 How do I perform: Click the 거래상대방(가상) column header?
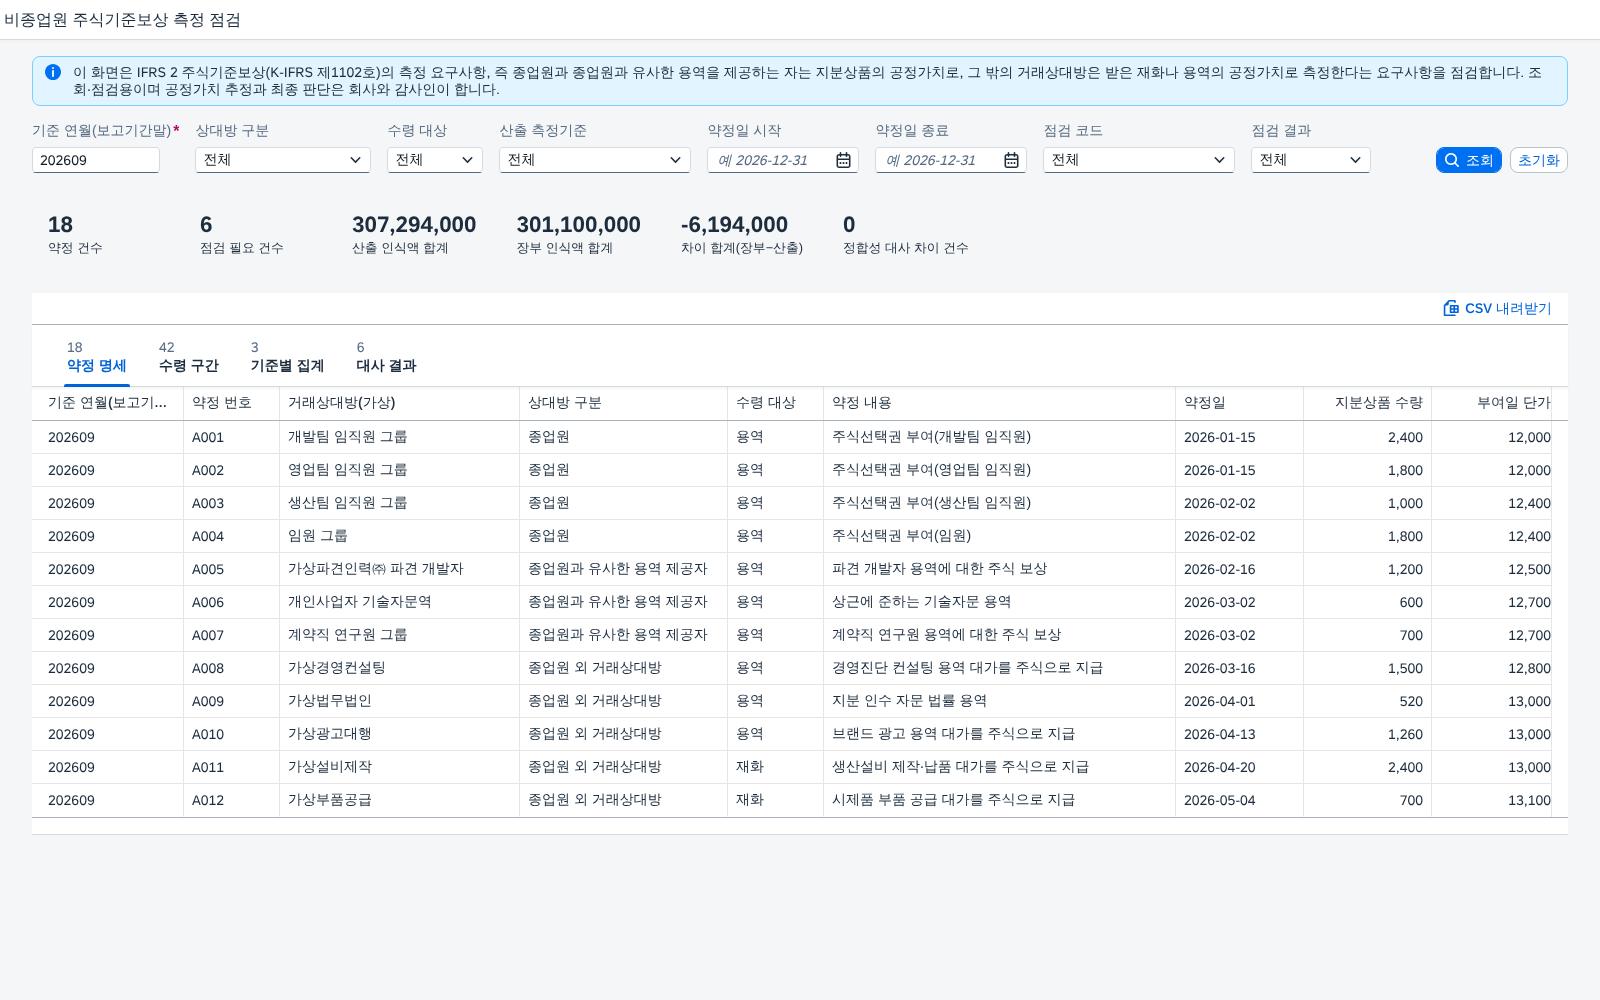click(x=399, y=403)
